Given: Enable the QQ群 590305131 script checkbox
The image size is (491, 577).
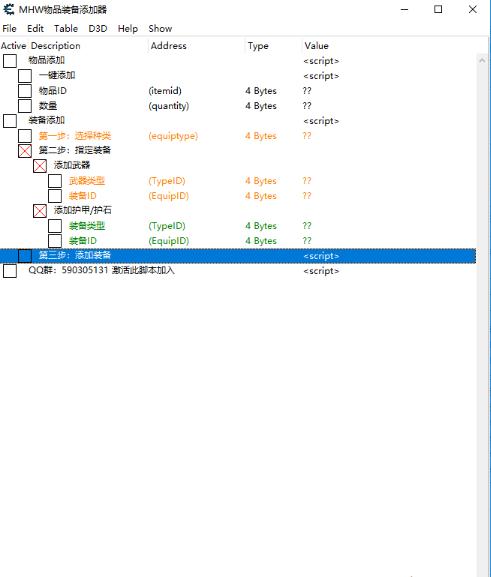Looking at the screenshot, I should point(10,271).
